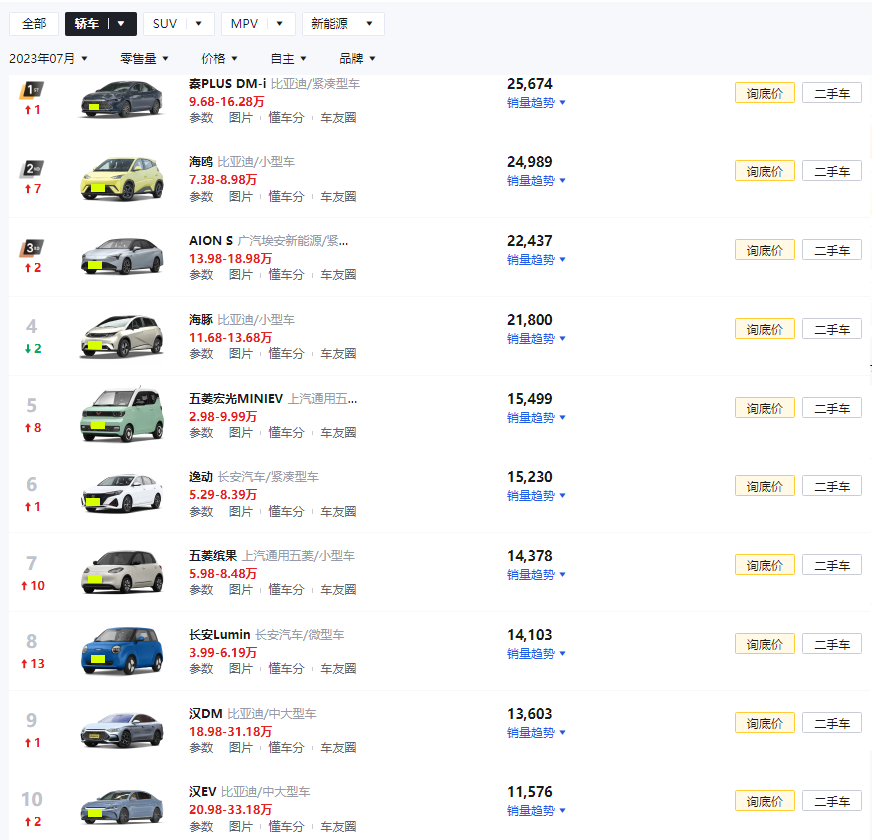872x840 pixels.
Task: Open 图片 link for AION S
Action: [240, 274]
